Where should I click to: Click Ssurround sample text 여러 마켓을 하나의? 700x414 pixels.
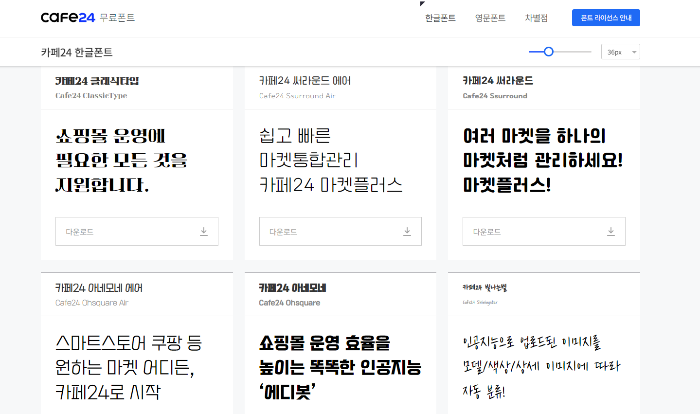(534, 136)
